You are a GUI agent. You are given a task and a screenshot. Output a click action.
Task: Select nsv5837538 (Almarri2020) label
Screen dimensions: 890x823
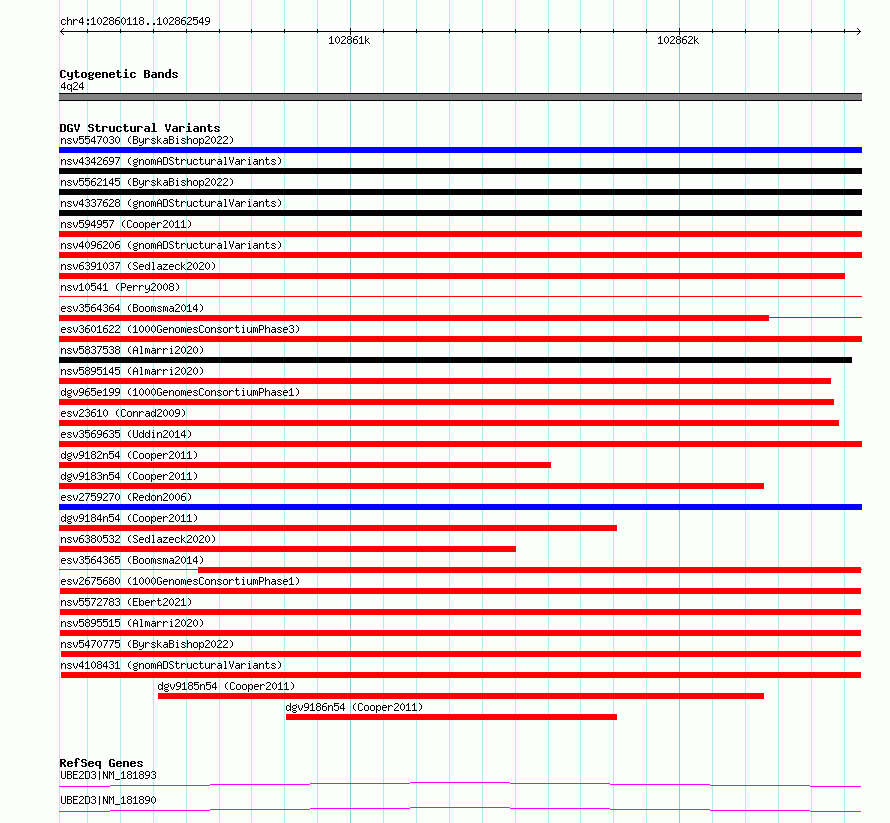click(x=132, y=350)
